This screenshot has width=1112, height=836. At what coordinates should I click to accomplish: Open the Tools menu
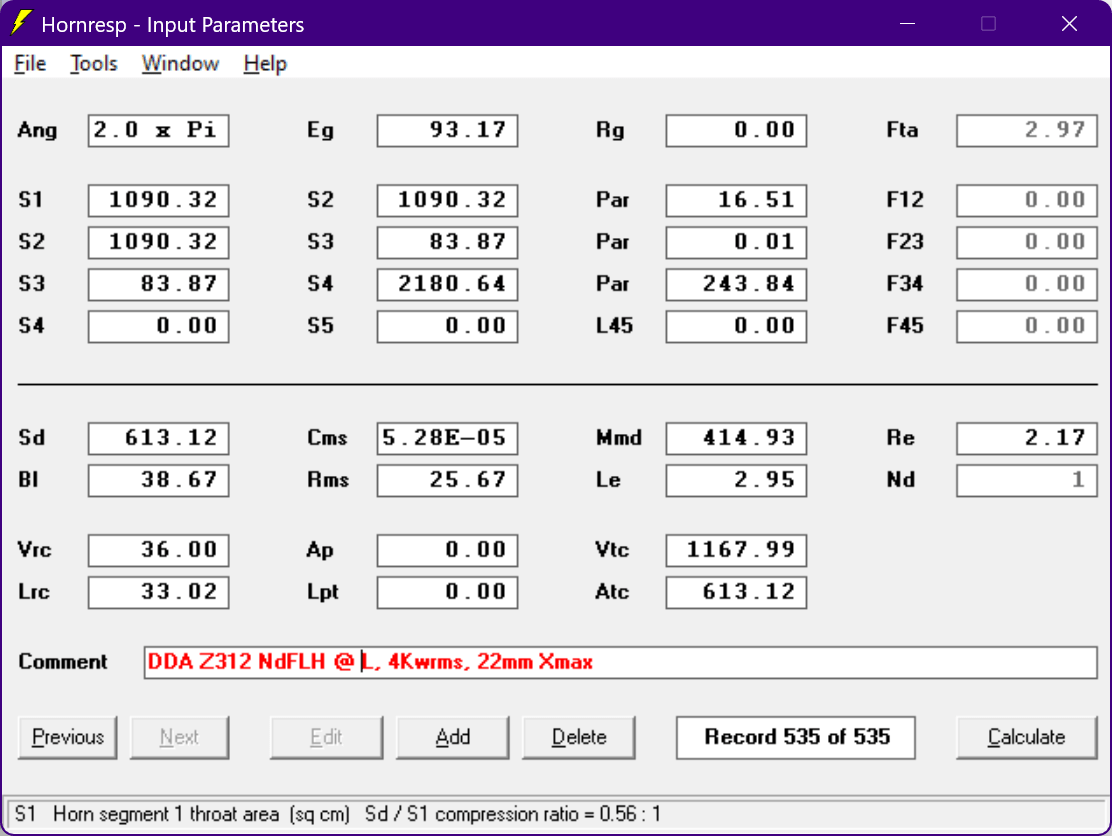(94, 64)
